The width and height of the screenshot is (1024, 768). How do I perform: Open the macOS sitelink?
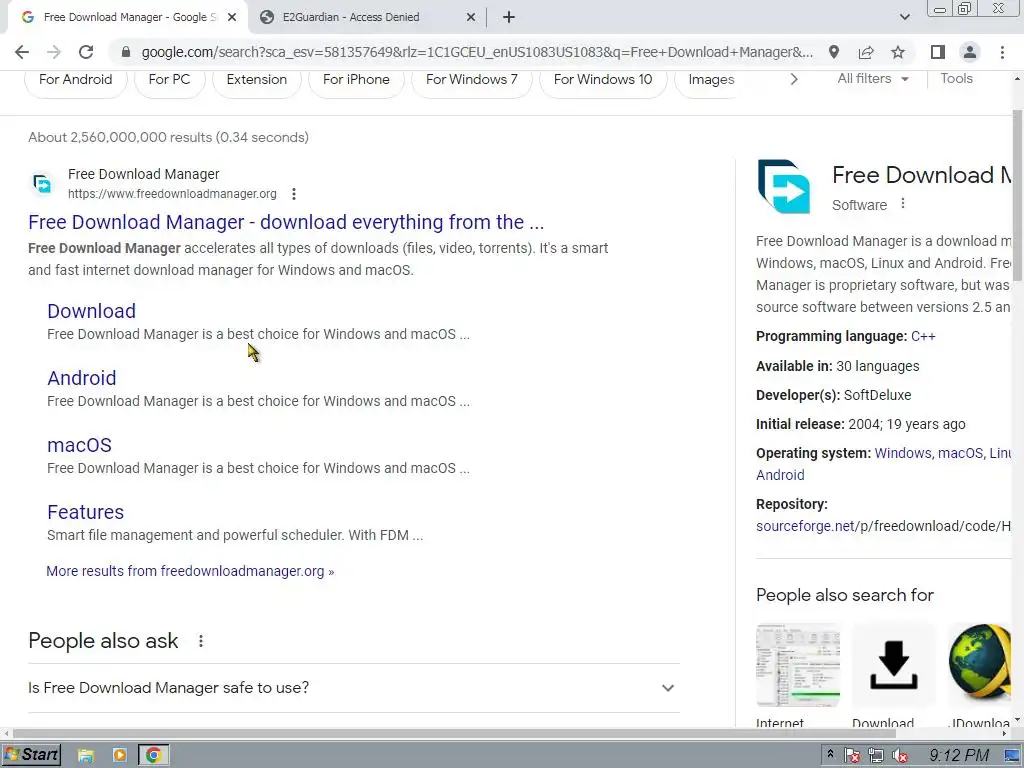point(79,445)
